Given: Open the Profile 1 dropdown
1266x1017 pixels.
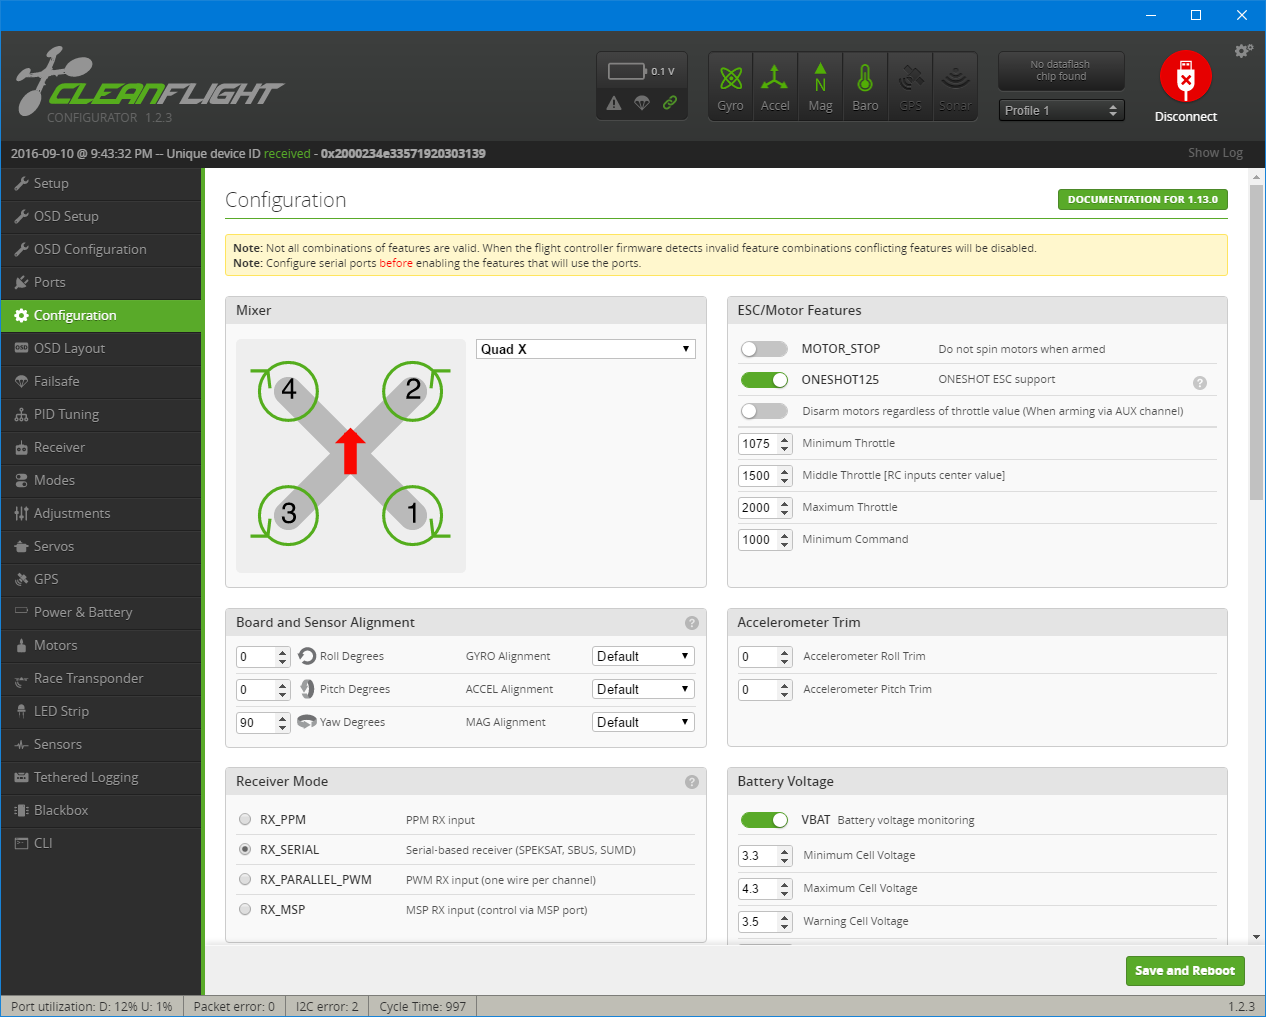Looking at the screenshot, I should click(x=1062, y=110).
